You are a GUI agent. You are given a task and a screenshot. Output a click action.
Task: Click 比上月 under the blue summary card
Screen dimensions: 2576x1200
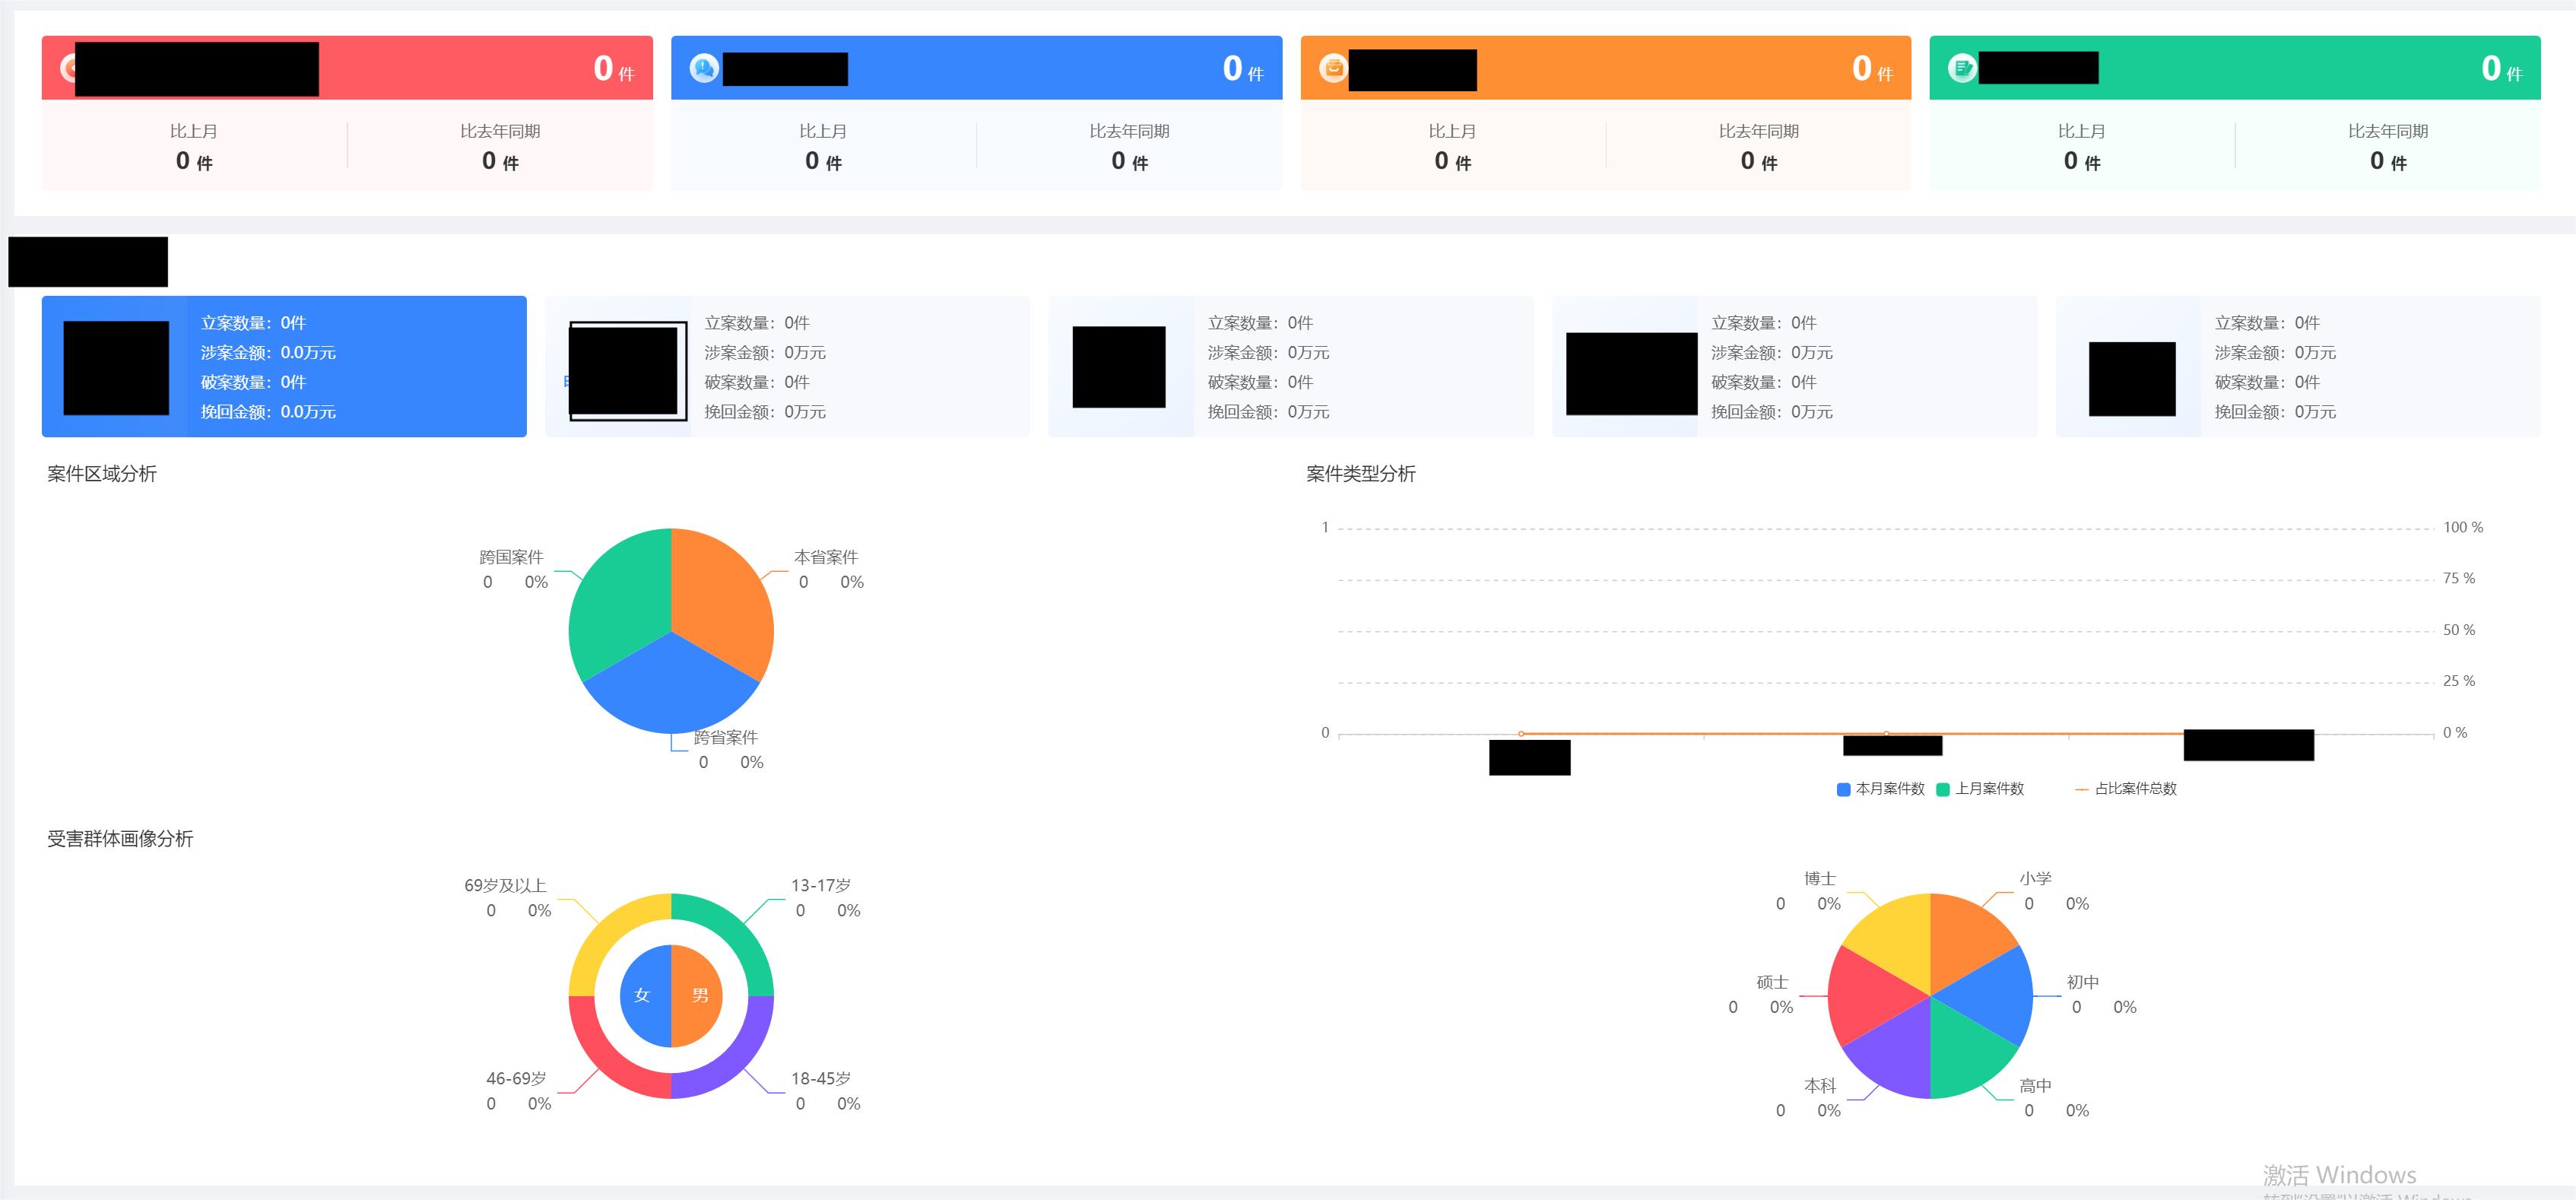click(823, 131)
